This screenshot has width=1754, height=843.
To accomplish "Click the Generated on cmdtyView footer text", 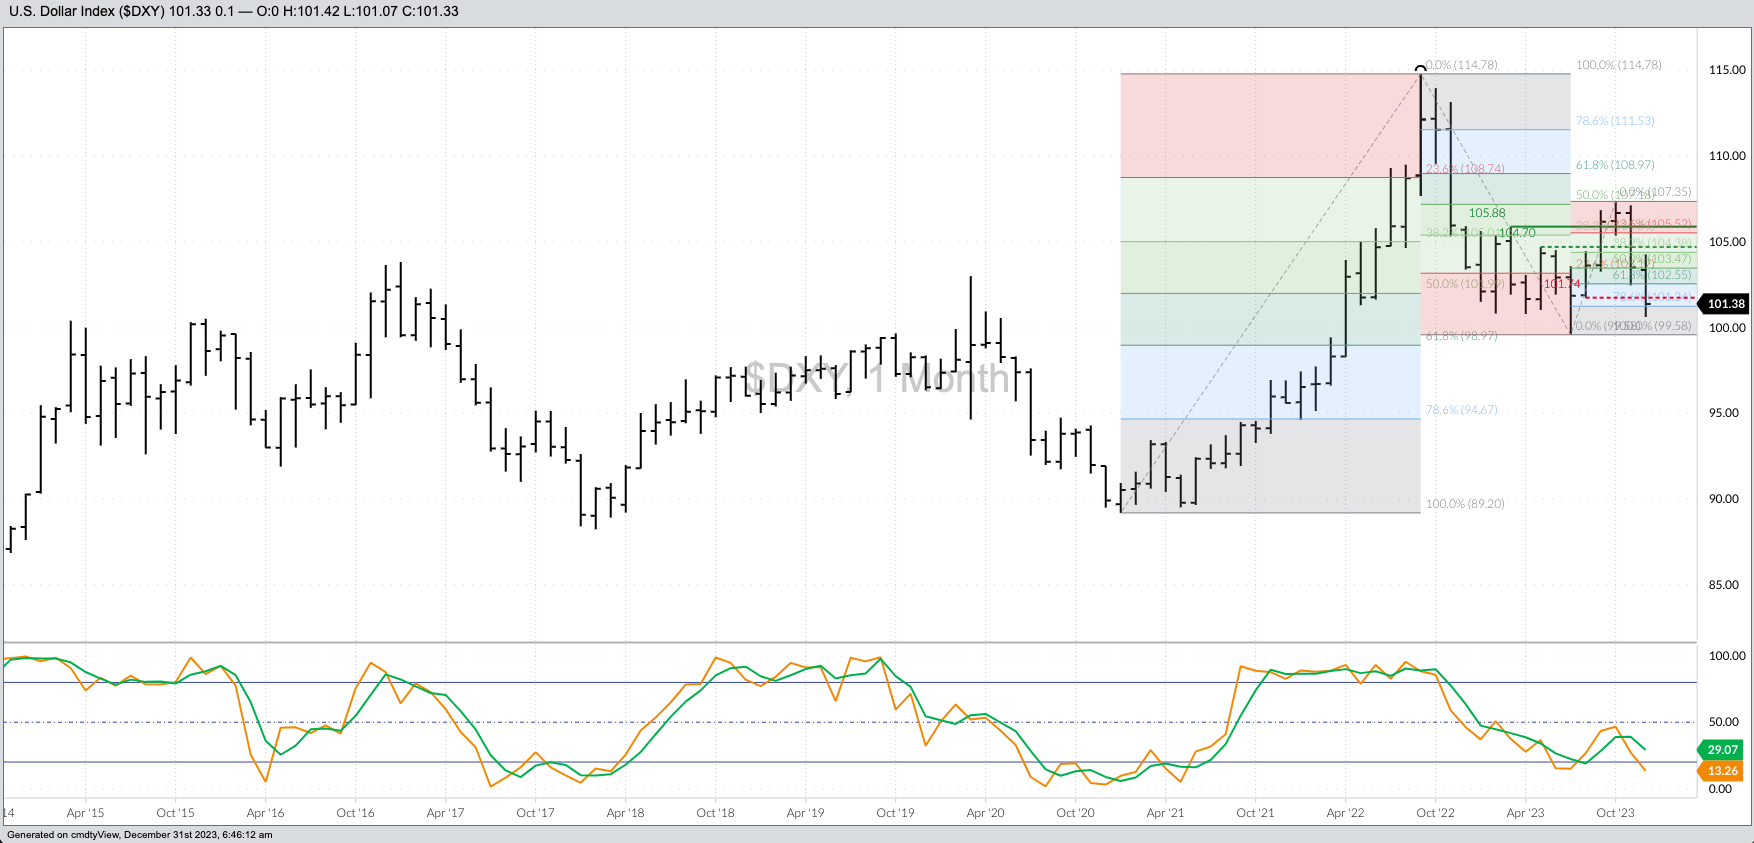I will (x=139, y=835).
